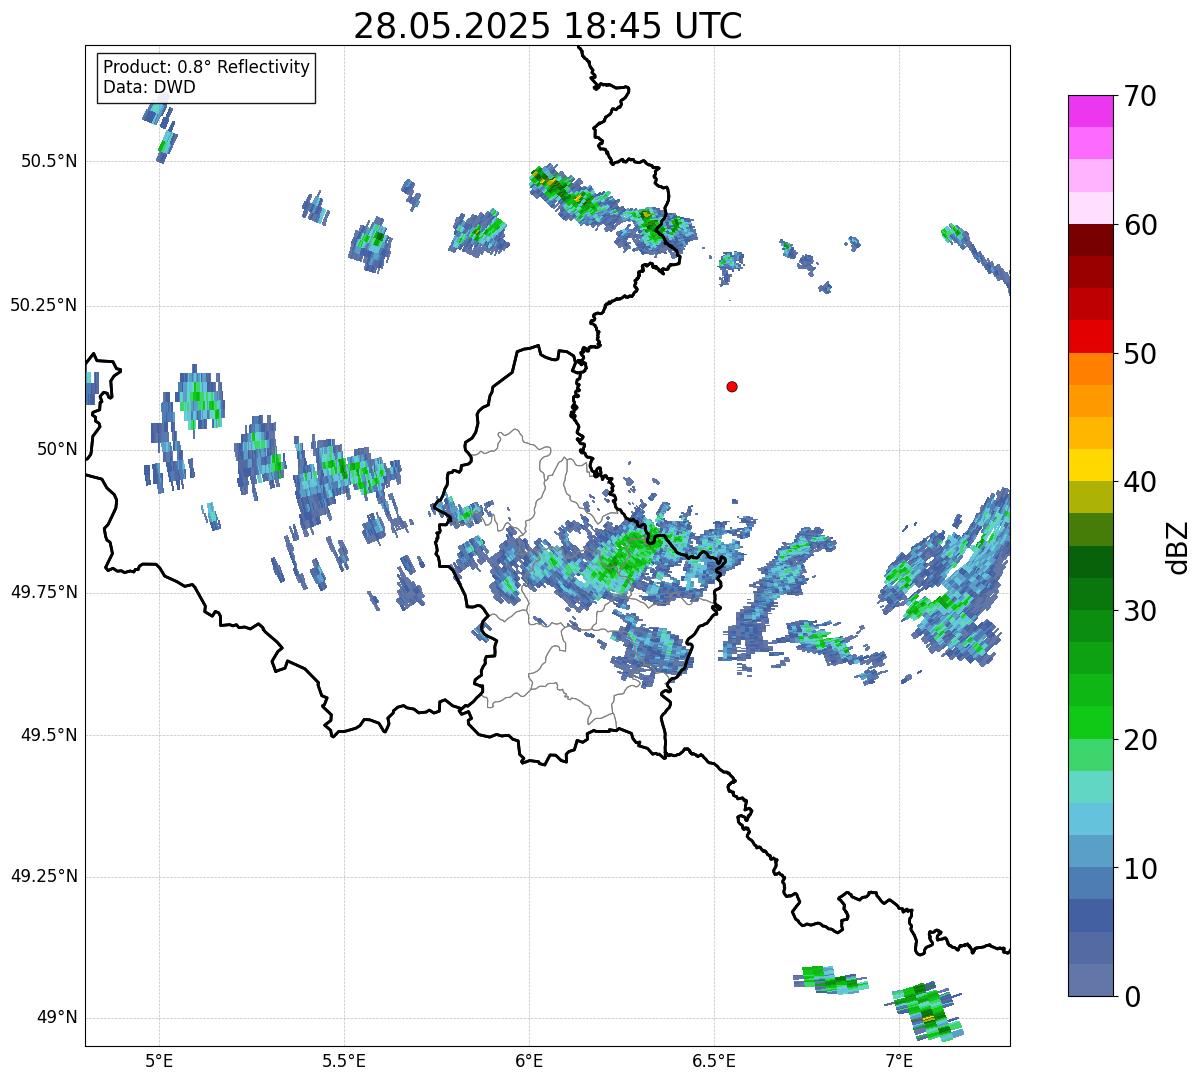This screenshot has width=1202, height=1081.
Task: Pick the bright green swatch just above 20 dBZ
Action: pos(1091,723)
